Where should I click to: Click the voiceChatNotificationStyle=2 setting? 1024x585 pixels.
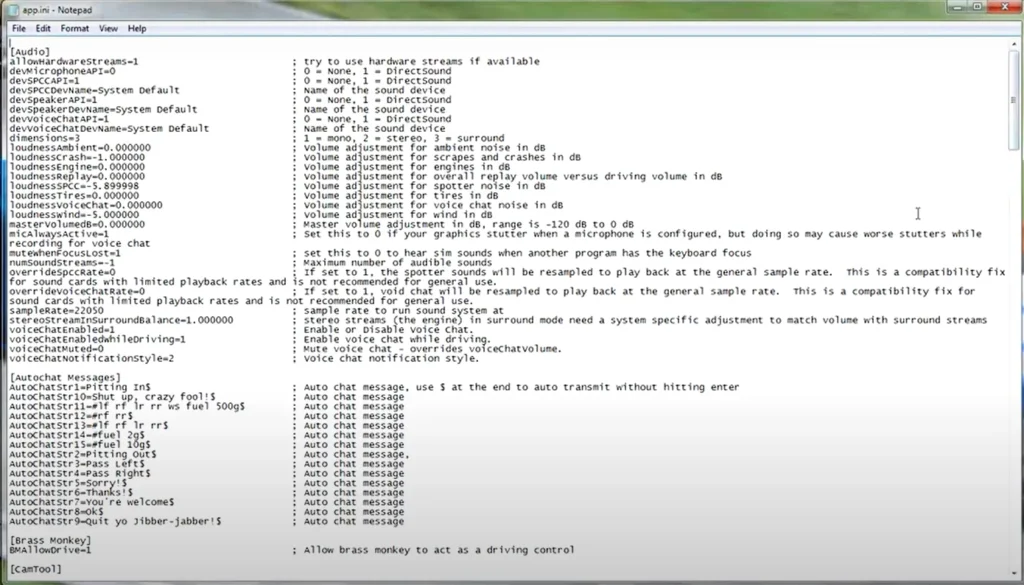point(91,358)
